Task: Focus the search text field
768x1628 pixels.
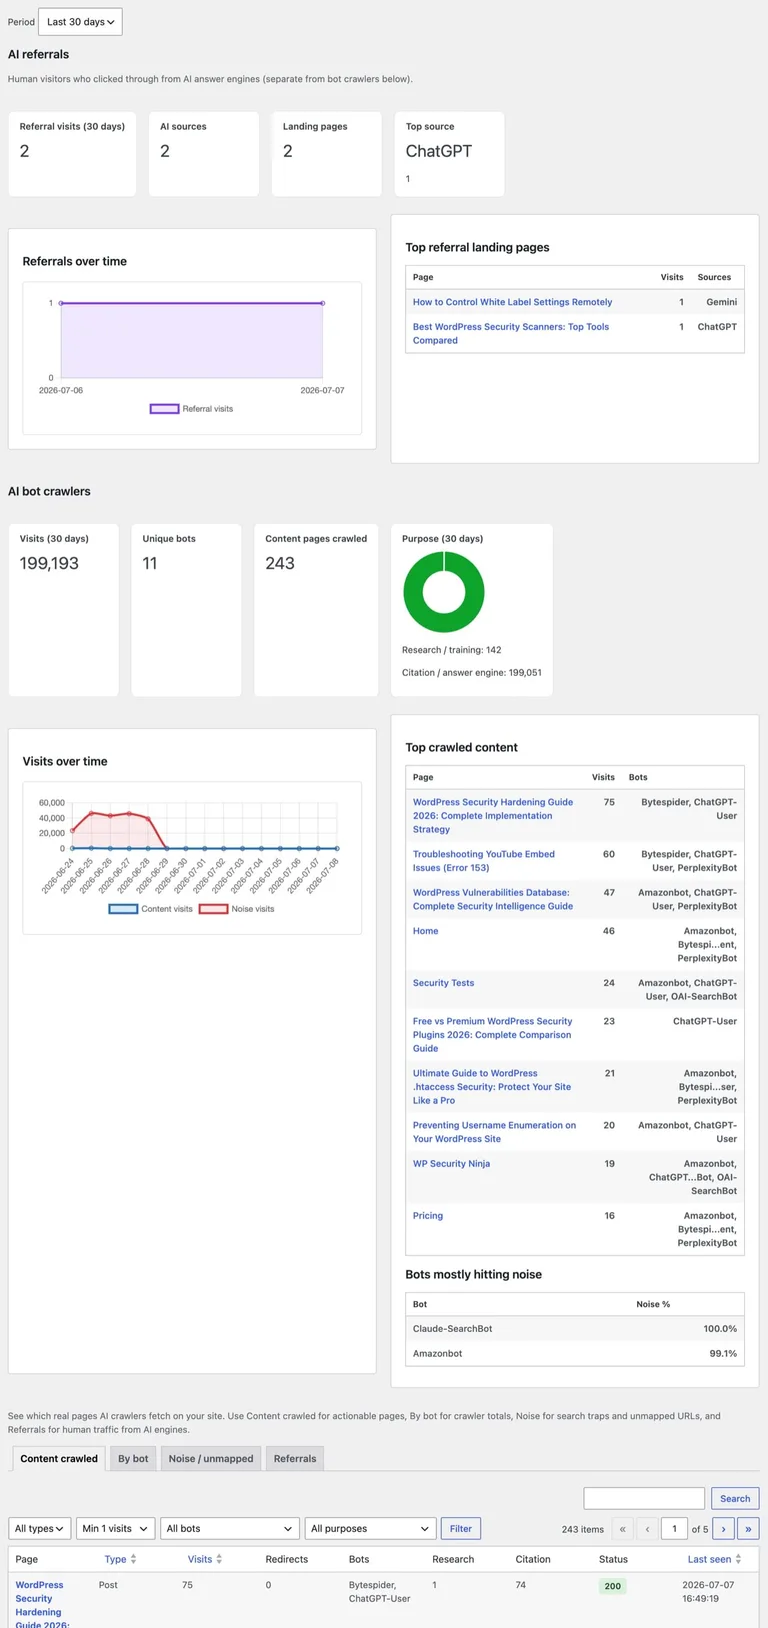Action: [644, 1498]
